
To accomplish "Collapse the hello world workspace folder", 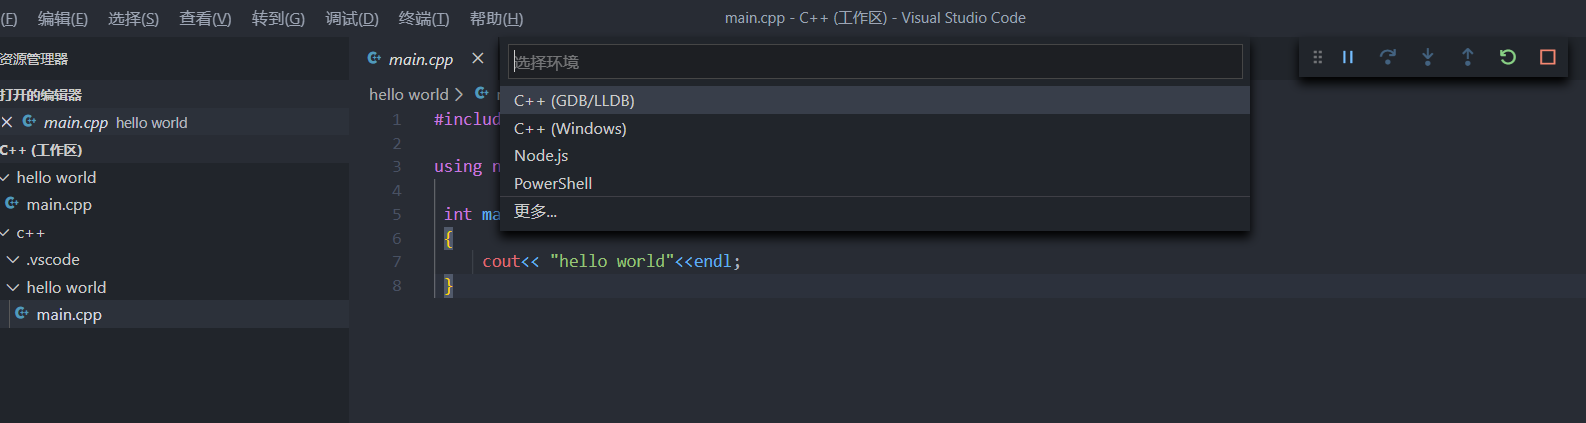I will pyautogui.click(x=5, y=177).
